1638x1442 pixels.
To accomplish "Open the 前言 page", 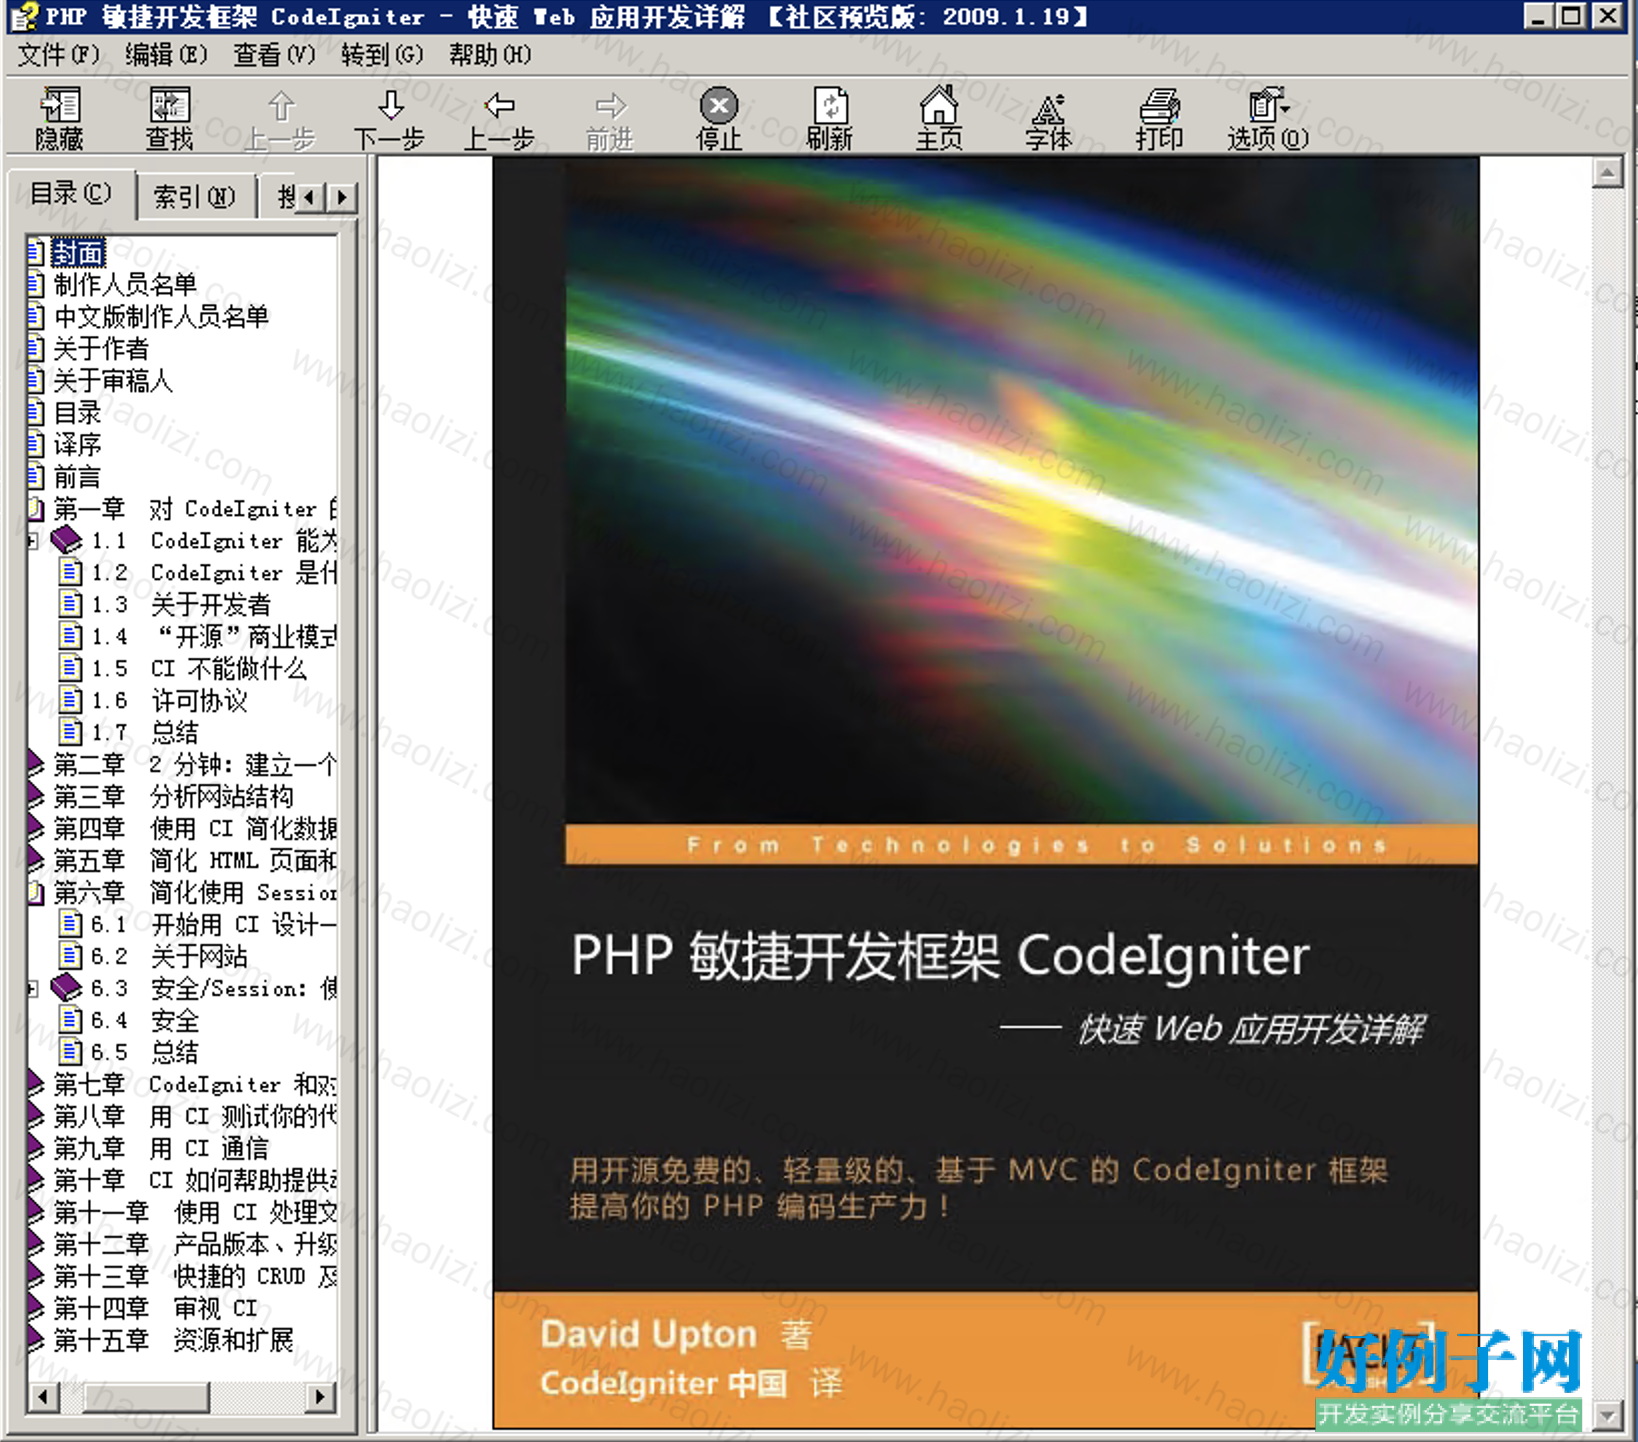I will tap(76, 476).
